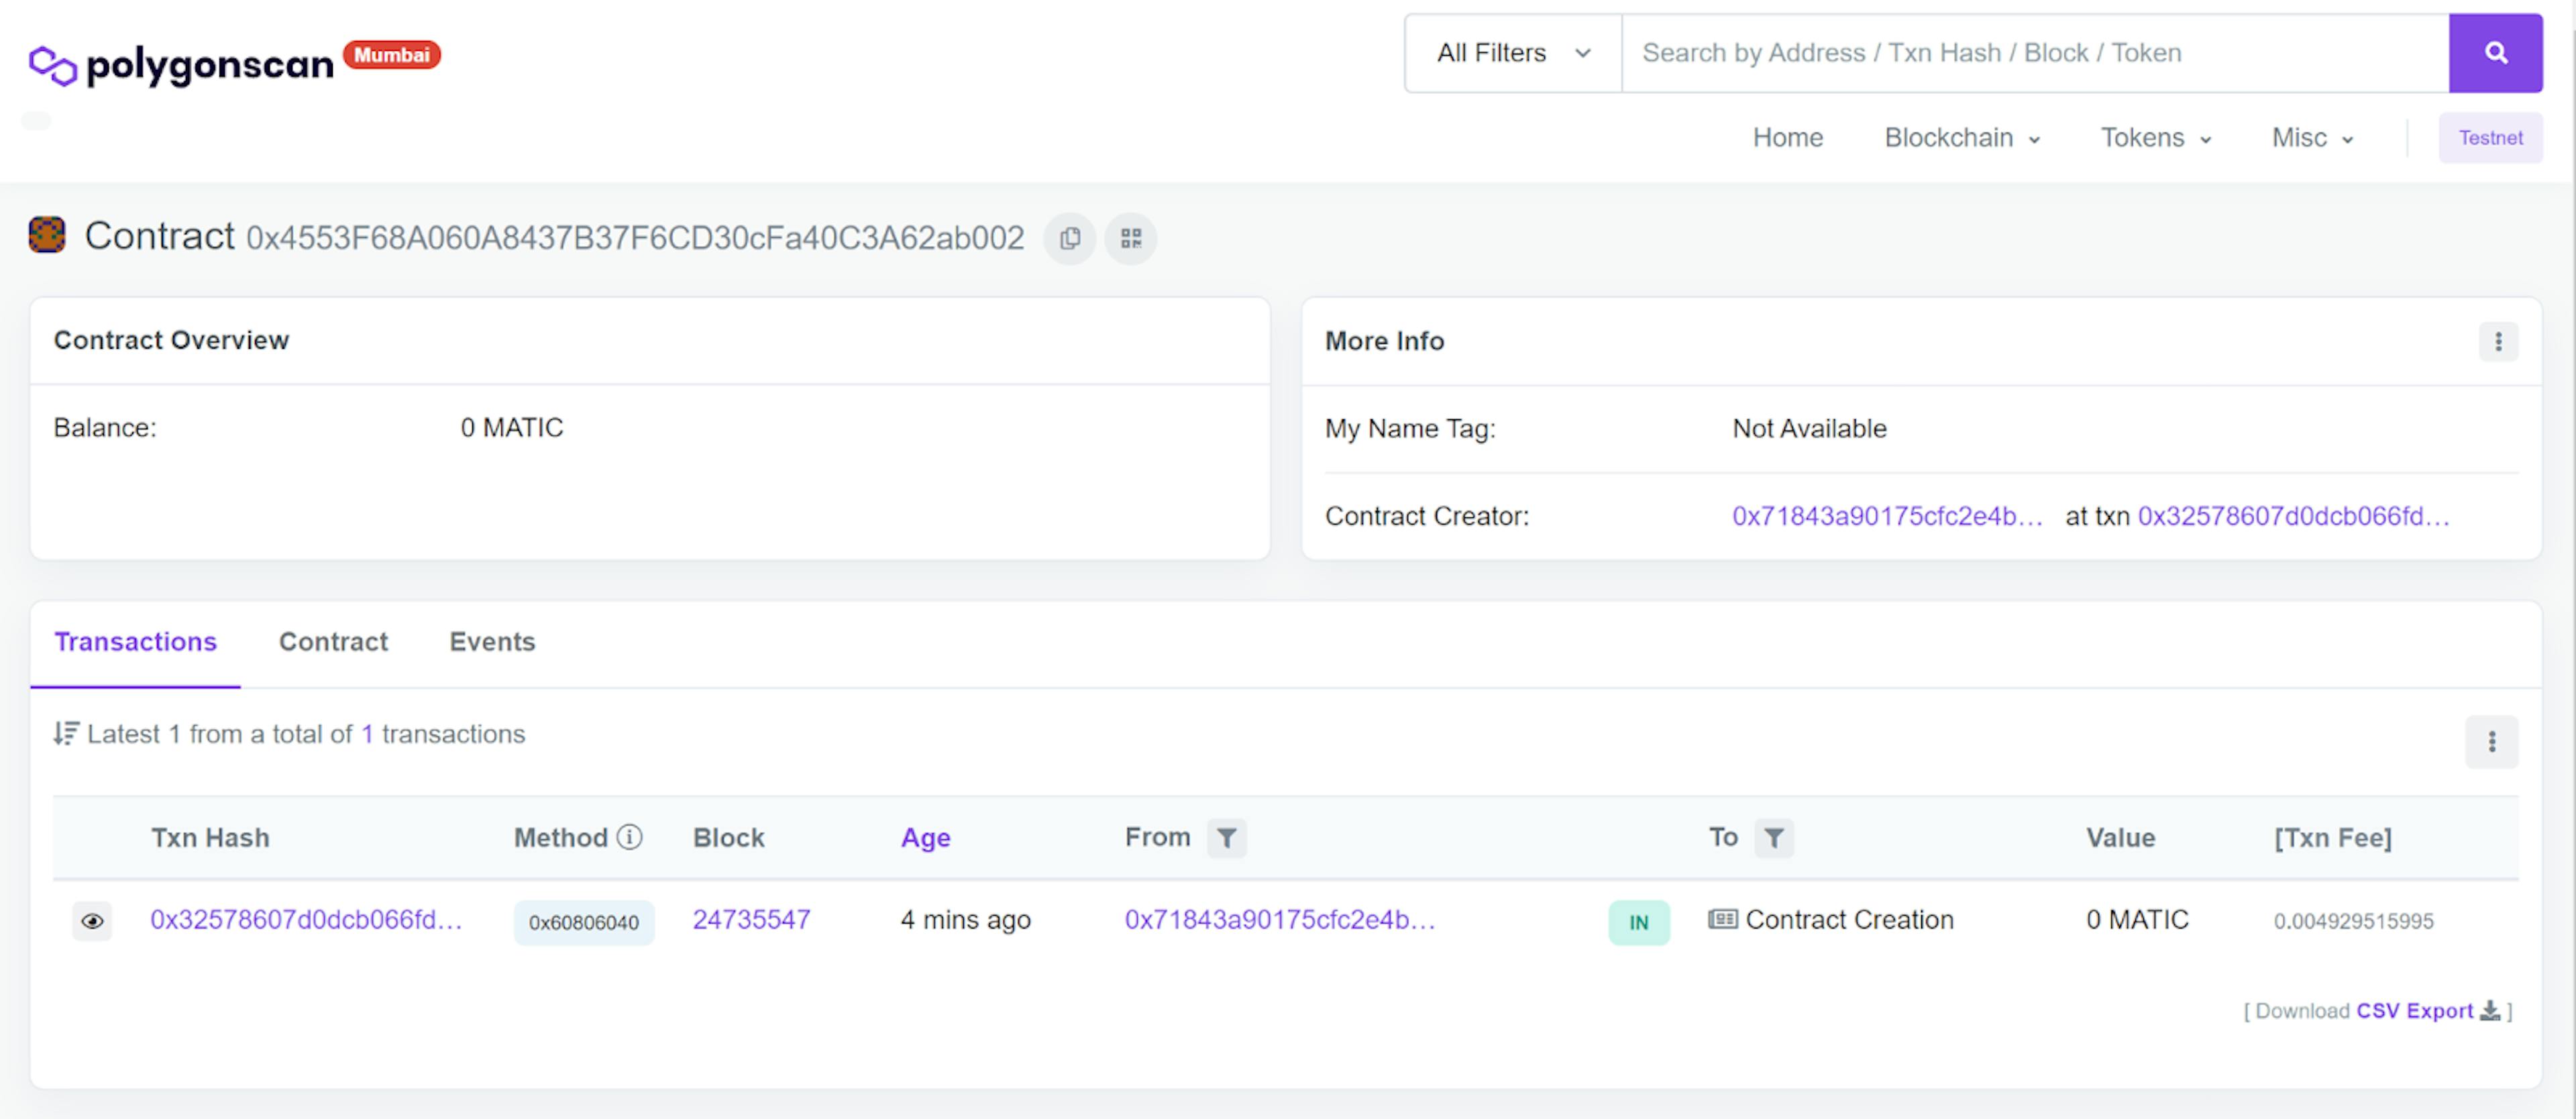The width and height of the screenshot is (2576, 1119).
Task: Focus the address search input field
Action: (2035, 53)
